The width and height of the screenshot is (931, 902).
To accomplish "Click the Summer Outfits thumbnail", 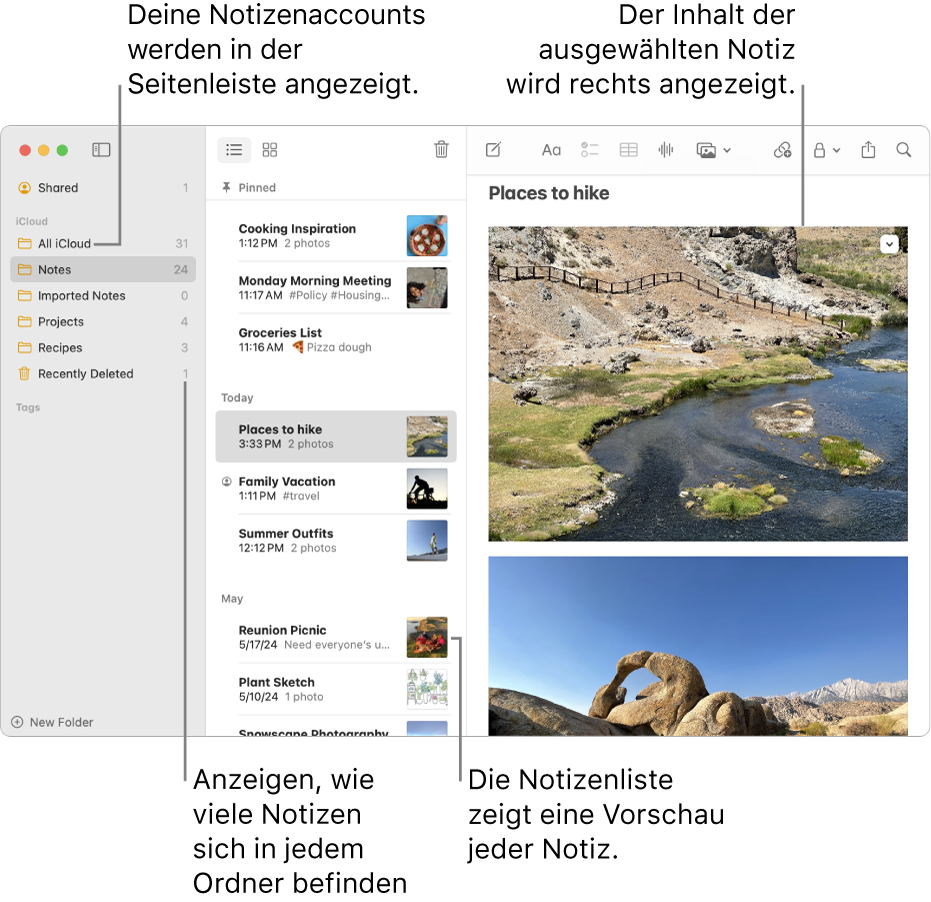I will pyautogui.click(x=427, y=541).
